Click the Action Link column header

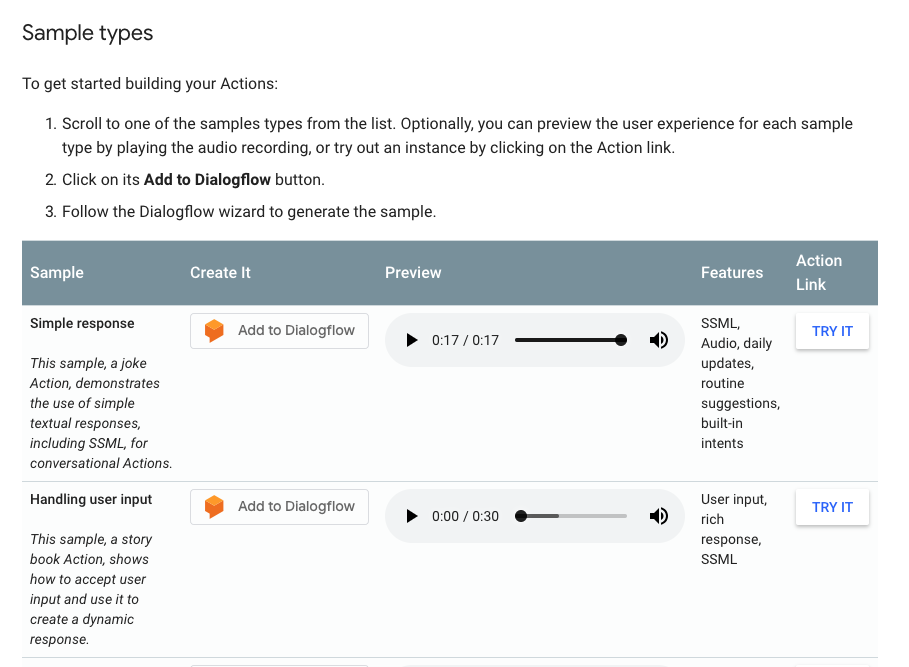(x=819, y=273)
